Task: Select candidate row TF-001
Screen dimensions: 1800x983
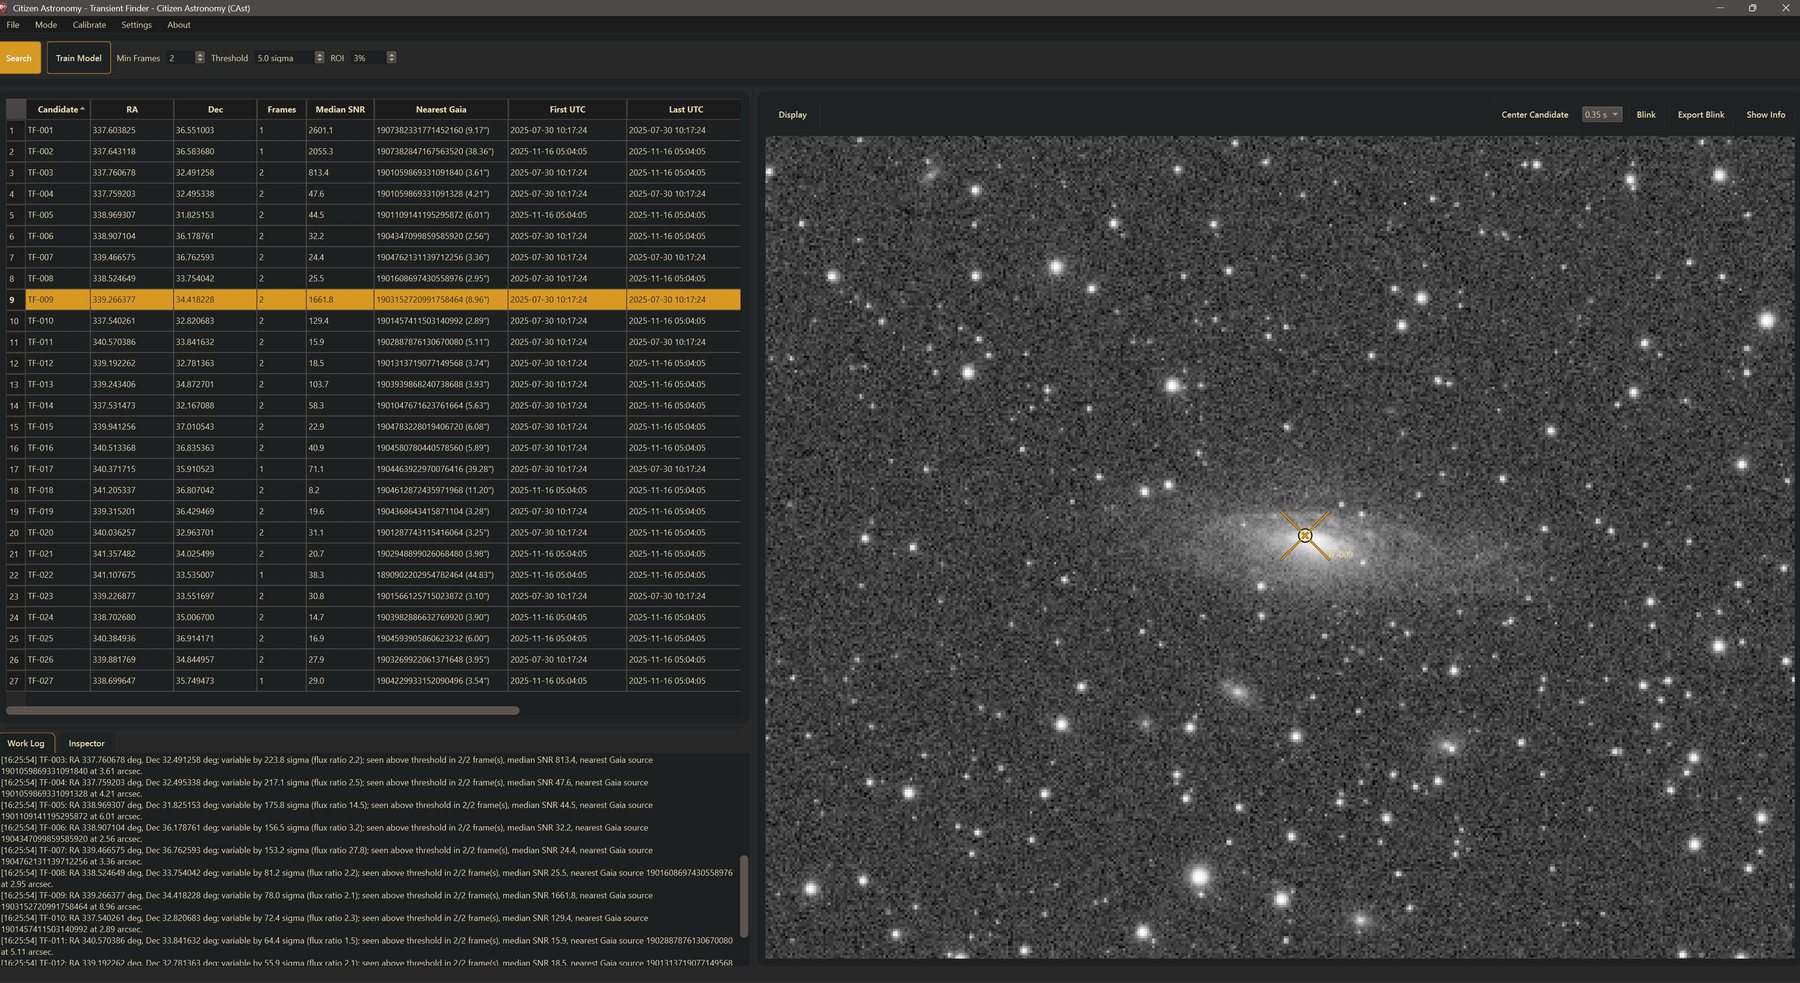Action: [x=372, y=130]
